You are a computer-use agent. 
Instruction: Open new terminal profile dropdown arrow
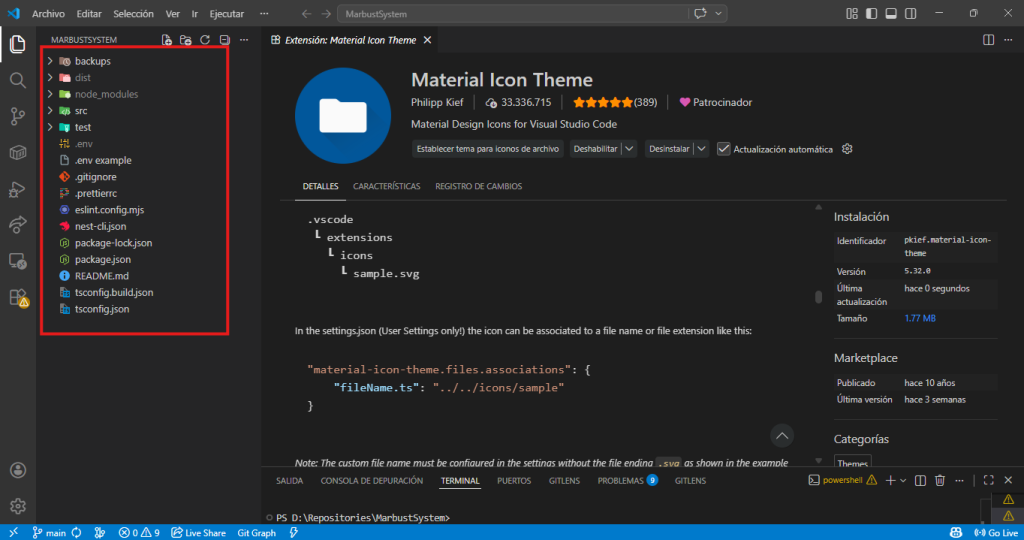click(x=903, y=481)
